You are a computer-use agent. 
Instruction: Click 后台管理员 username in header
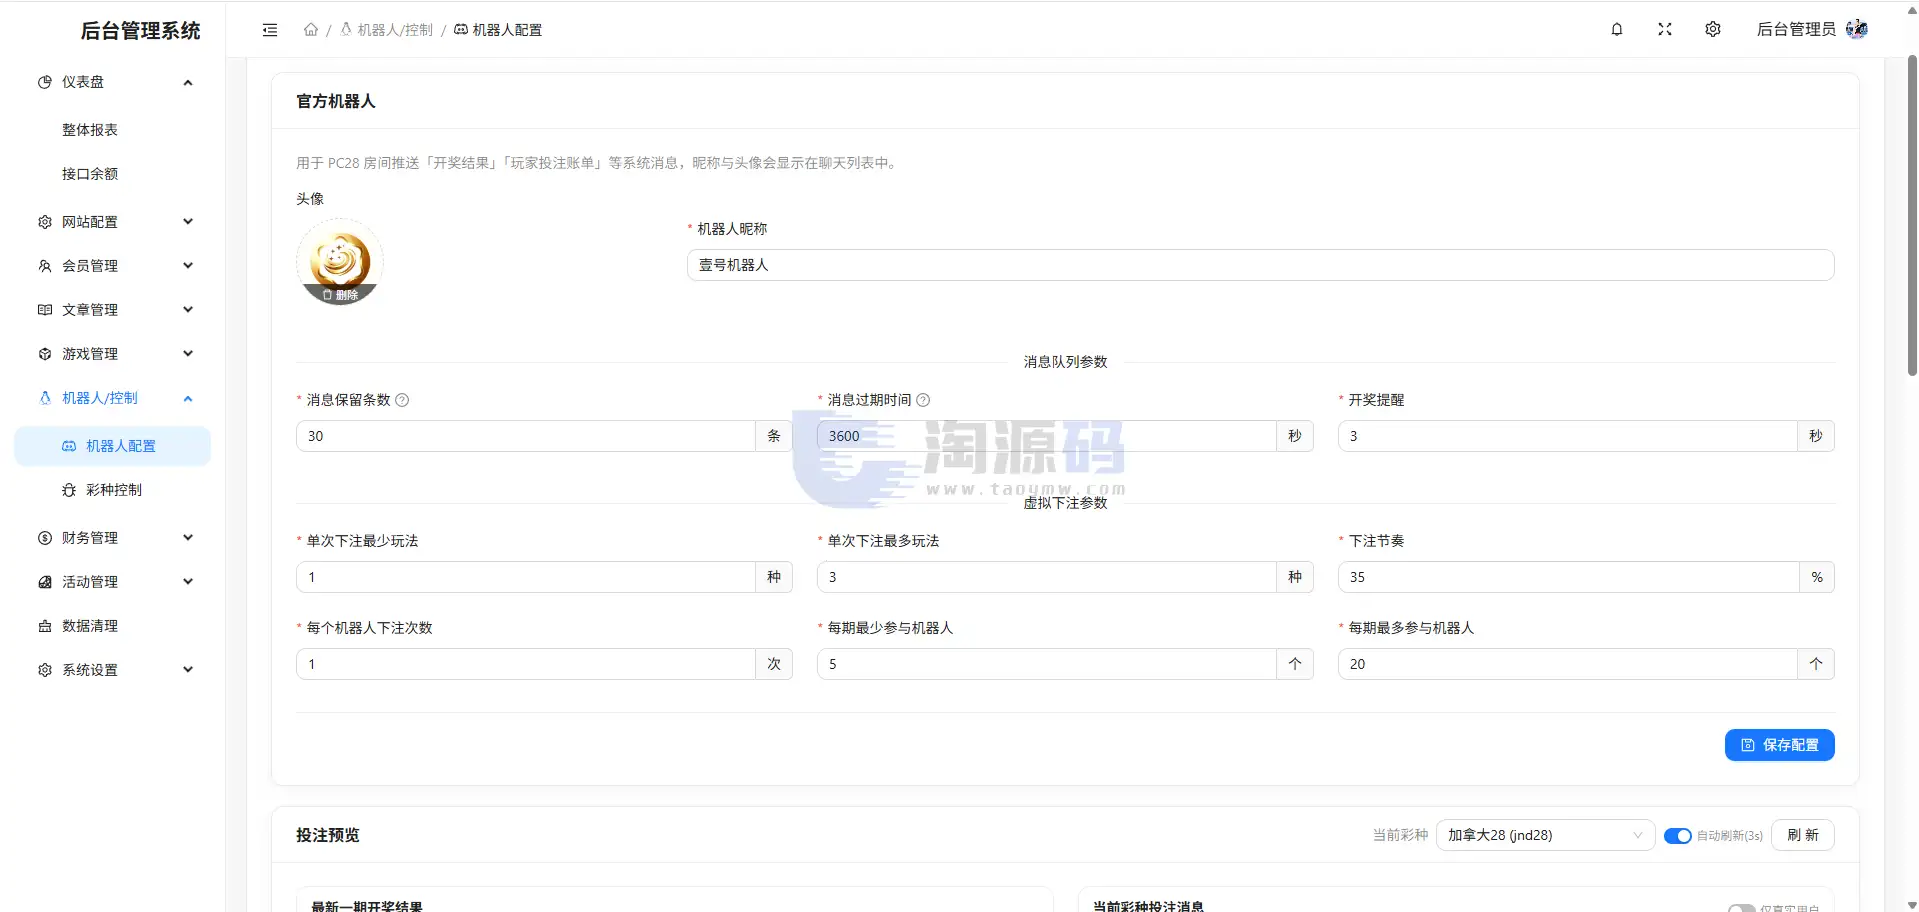point(1796,29)
